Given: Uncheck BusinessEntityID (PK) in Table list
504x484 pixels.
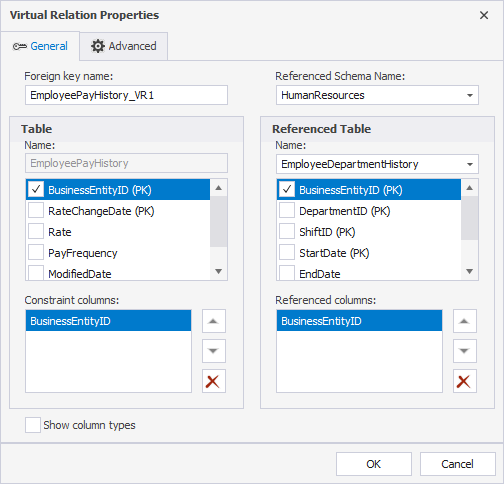Looking at the screenshot, I should [x=36, y=190].
